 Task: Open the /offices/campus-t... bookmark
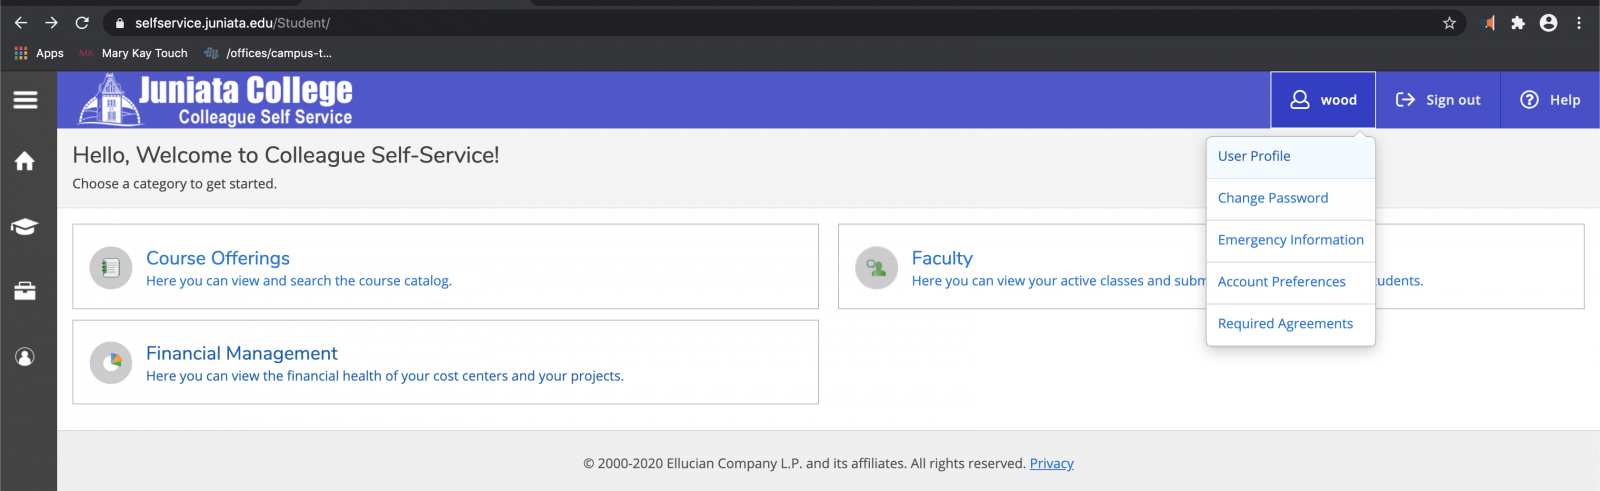click(x=268, y=53)
